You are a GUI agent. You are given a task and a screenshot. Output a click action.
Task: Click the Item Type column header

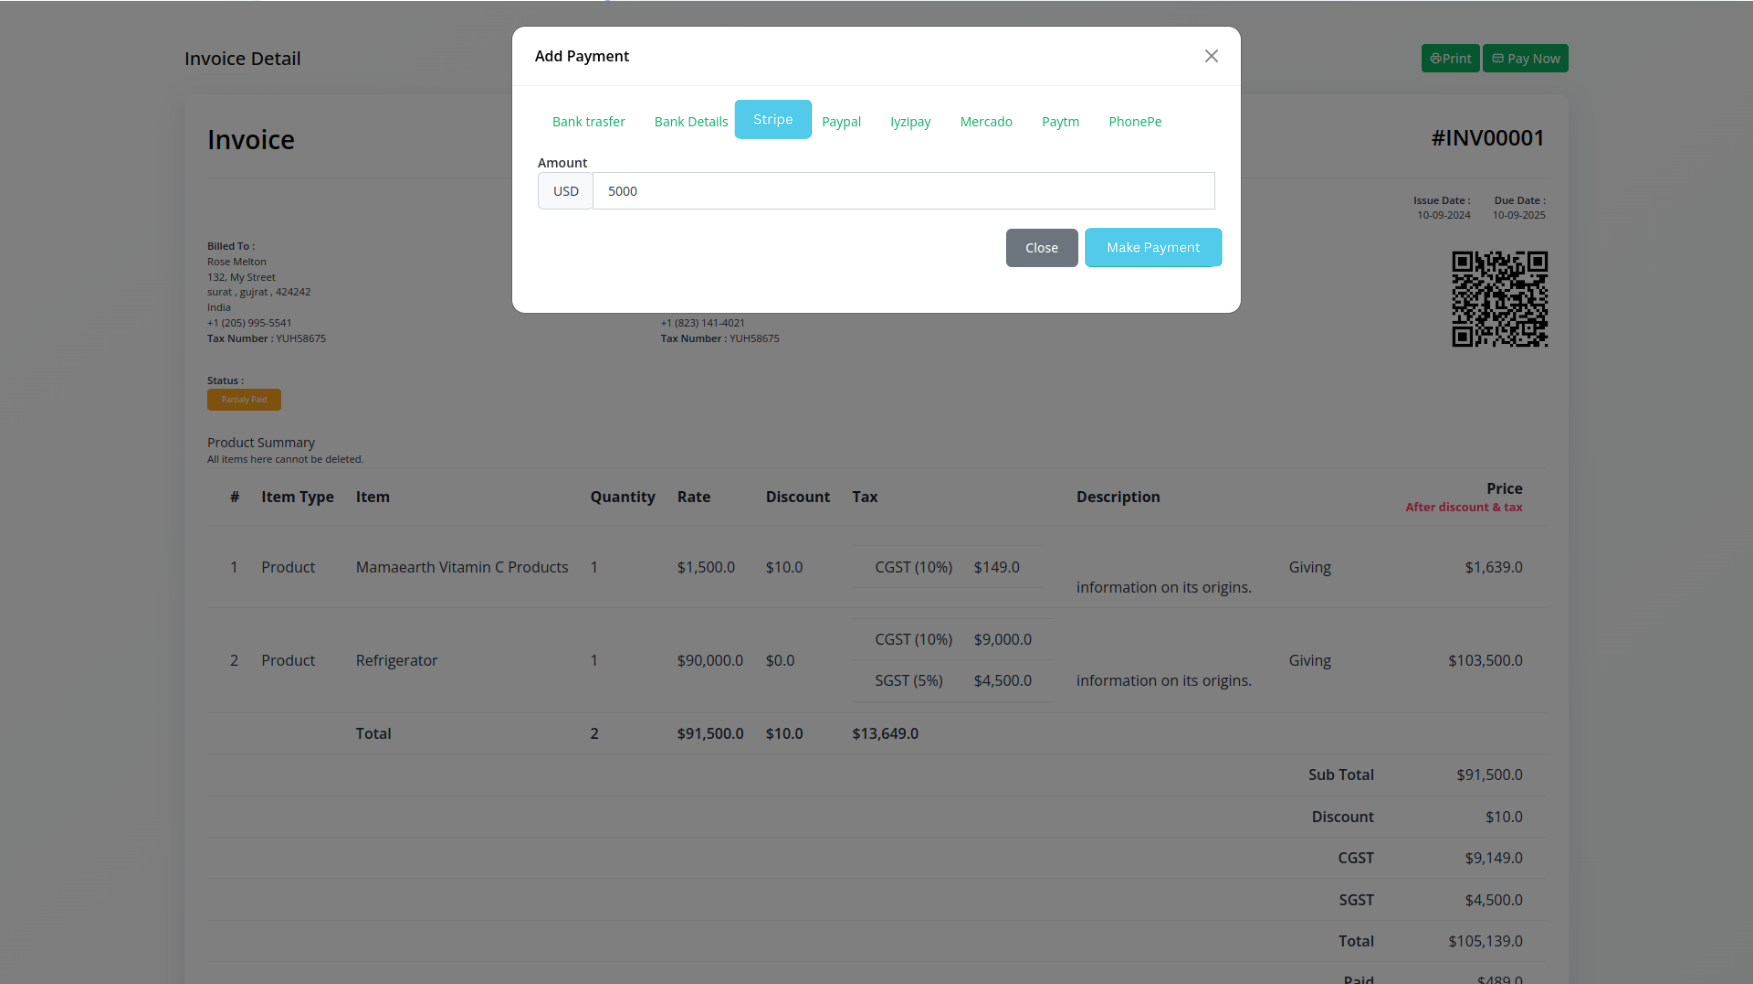(x=297, y=497)
